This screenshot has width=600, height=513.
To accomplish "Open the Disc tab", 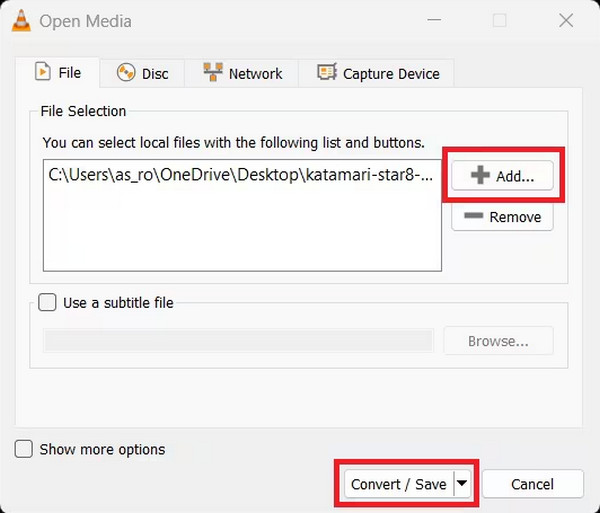I will pos(142,73).
